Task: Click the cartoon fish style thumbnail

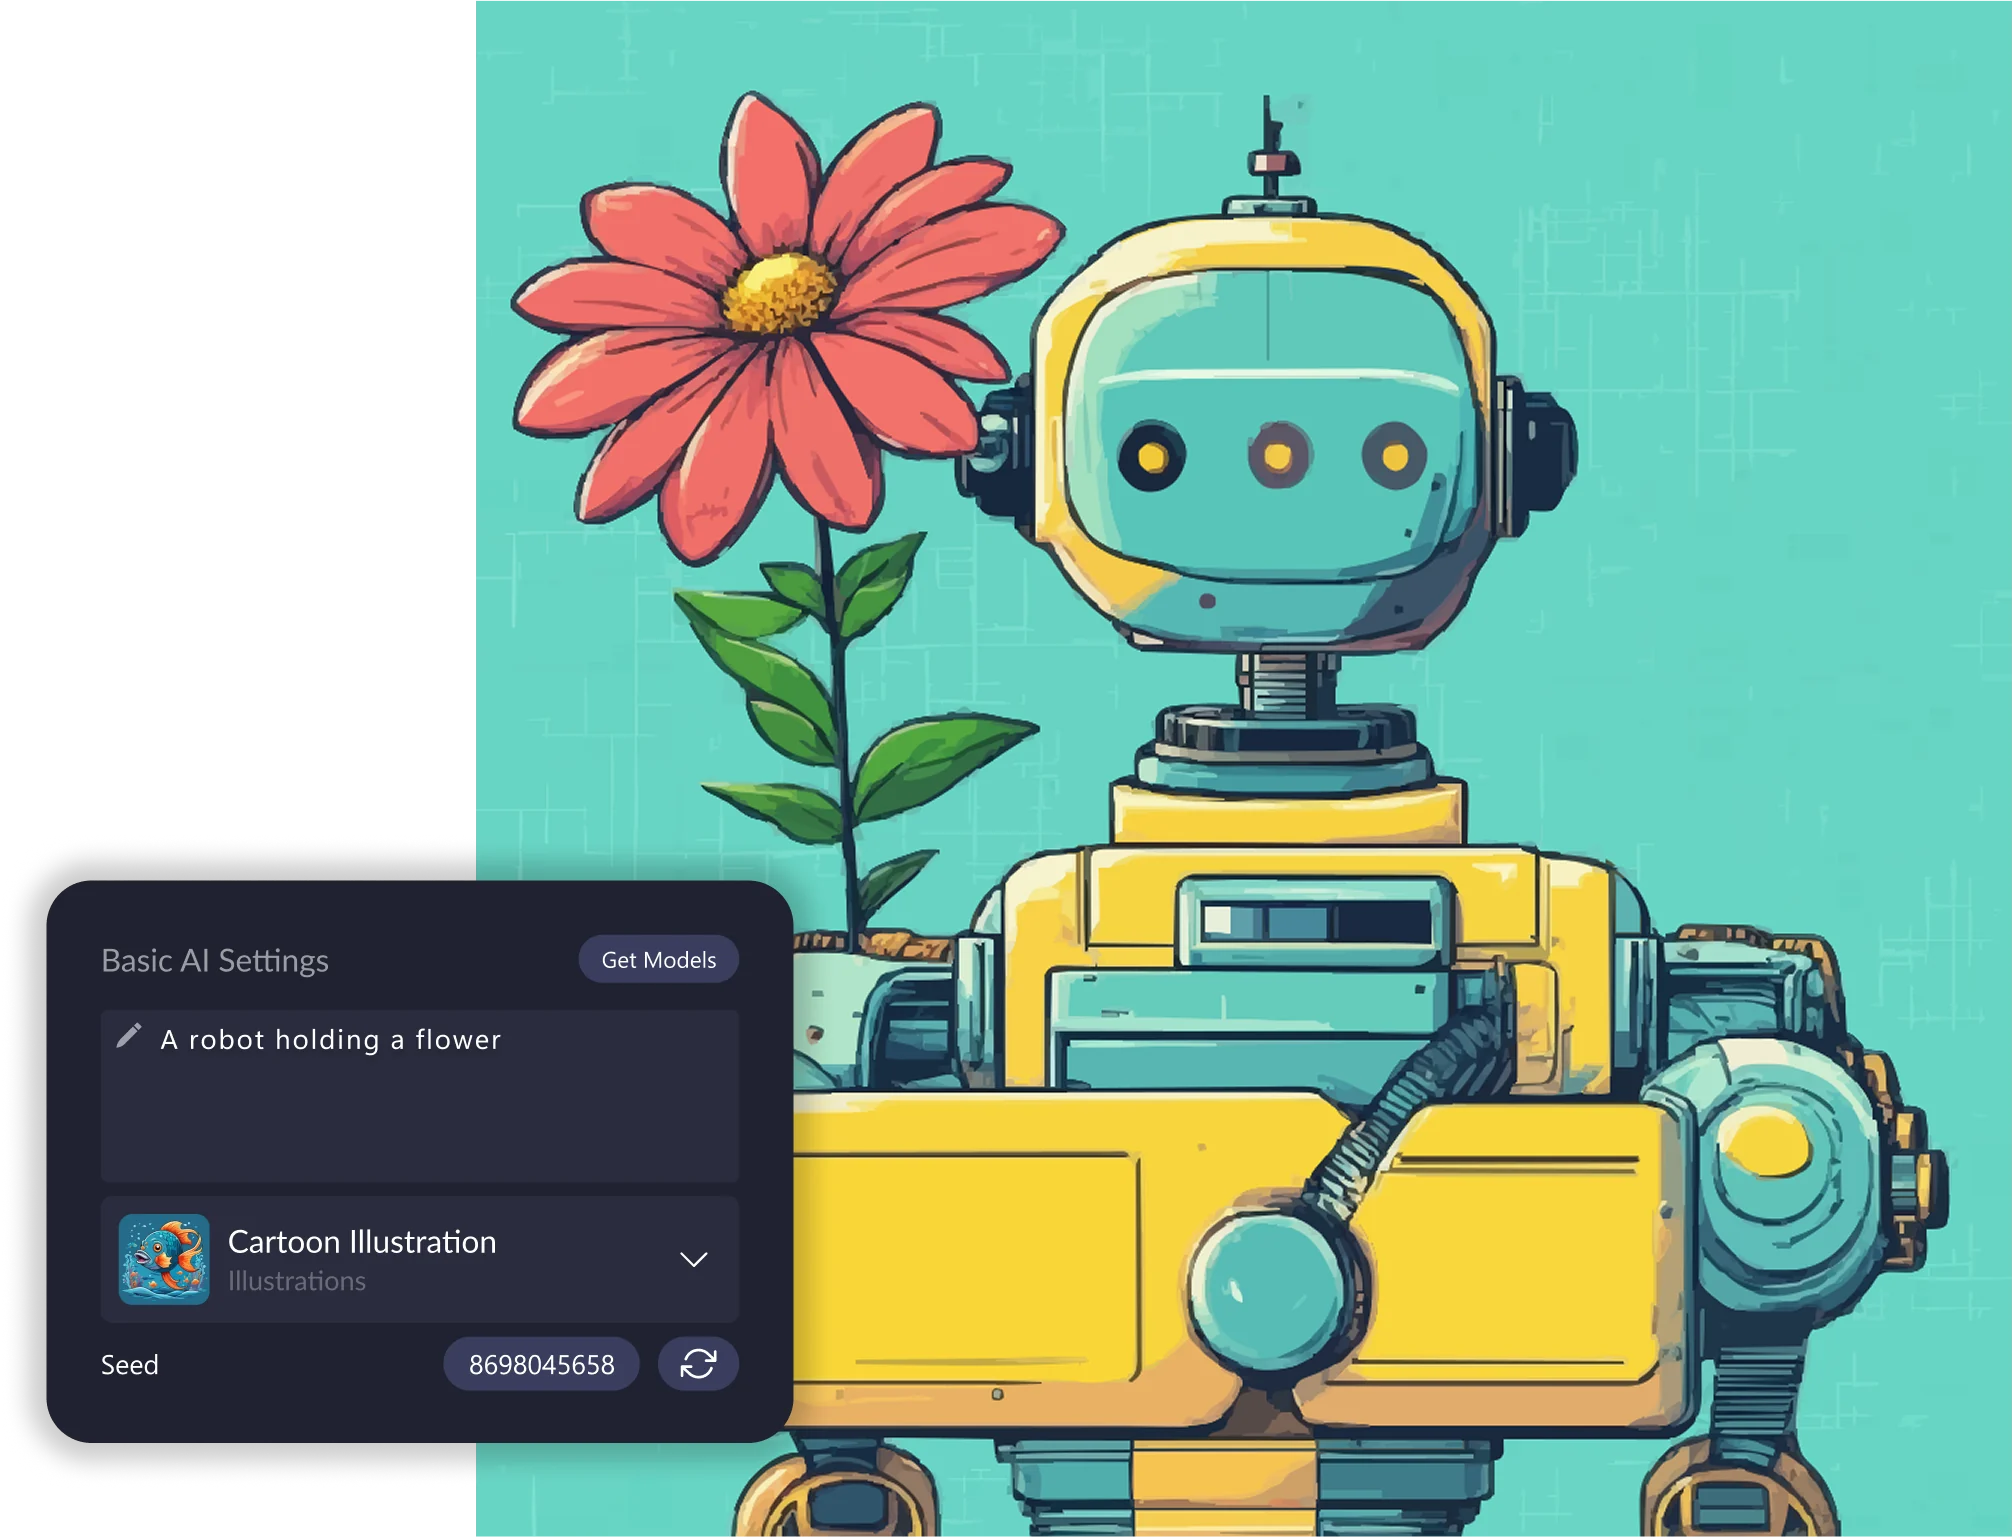Action: click(x=164, y=1259)
